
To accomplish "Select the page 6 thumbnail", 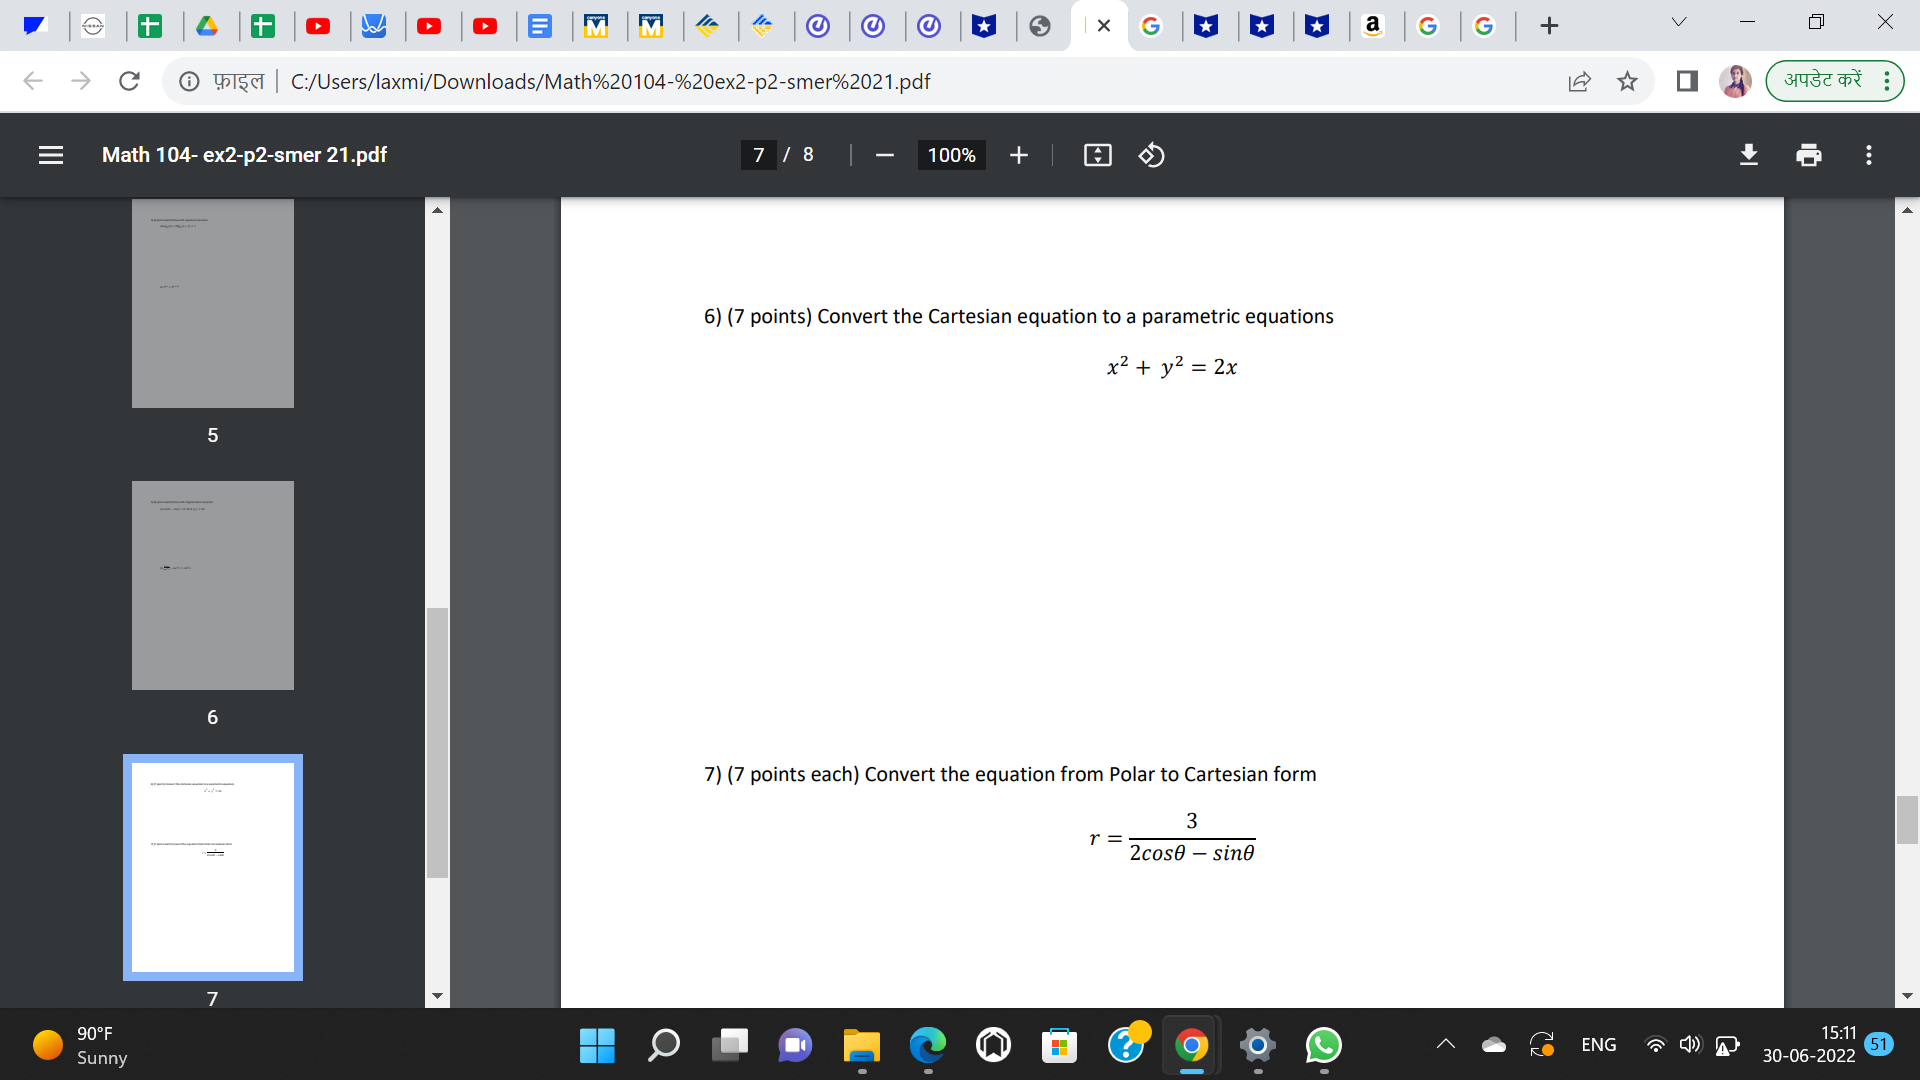I will click(x=212, y=585).
